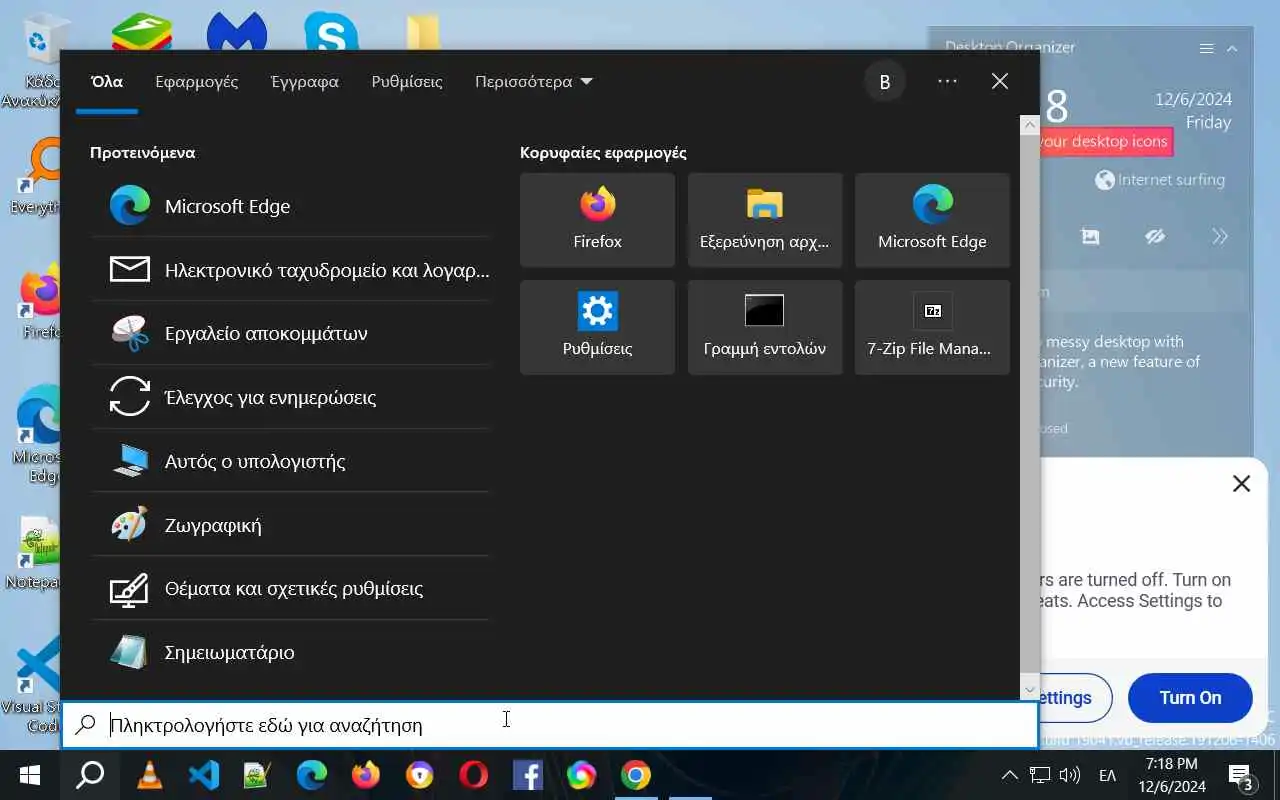
Task: Collapse the Desktop Organizer panel chevron
Action: 1232,48
